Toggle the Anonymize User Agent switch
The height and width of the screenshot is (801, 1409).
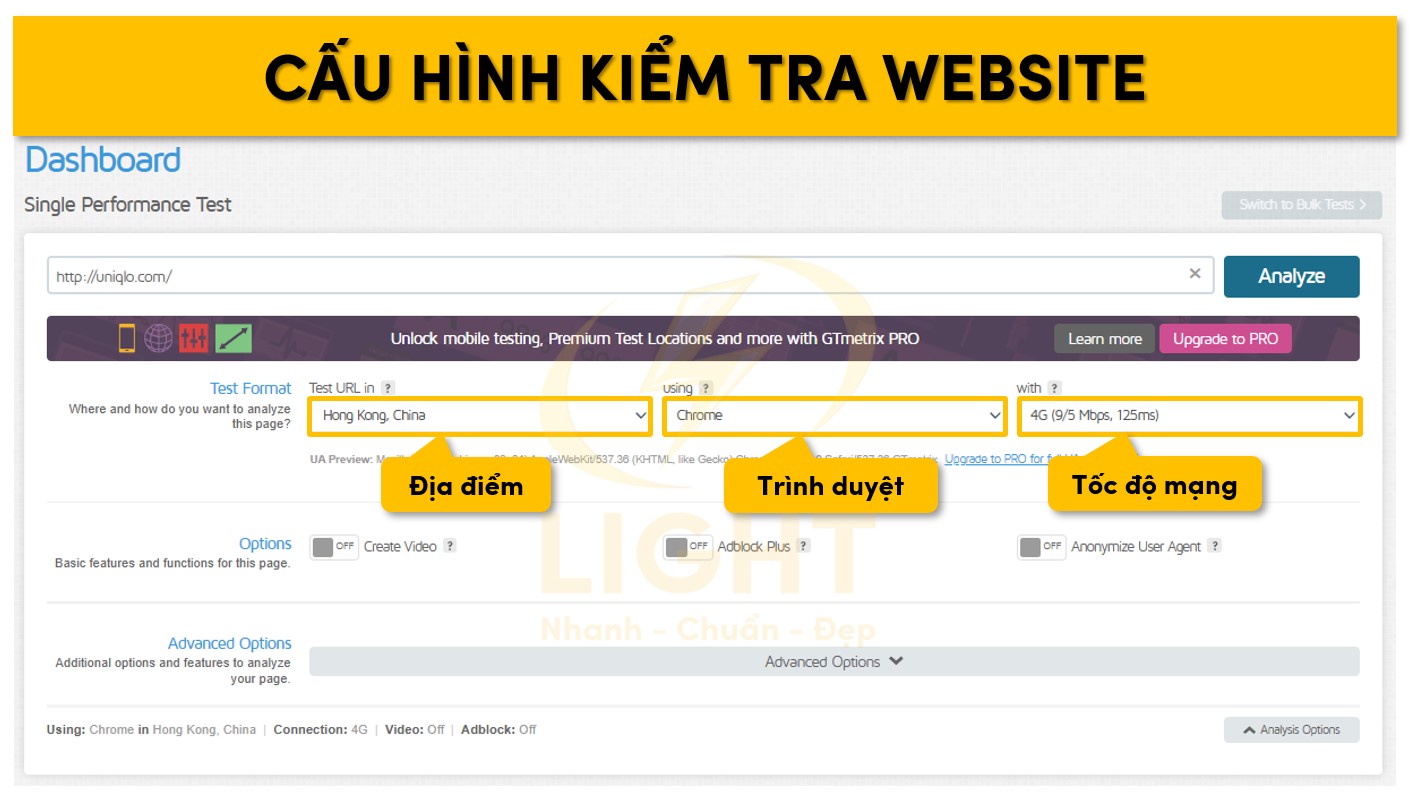[x=1042, y=547]
